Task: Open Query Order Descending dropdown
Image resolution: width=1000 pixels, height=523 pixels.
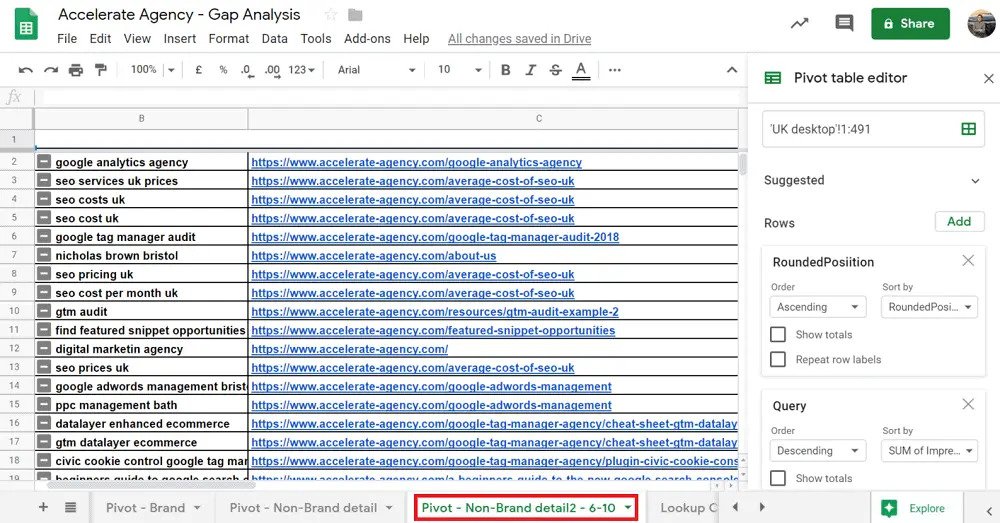Action: click(x=818, y=450)
